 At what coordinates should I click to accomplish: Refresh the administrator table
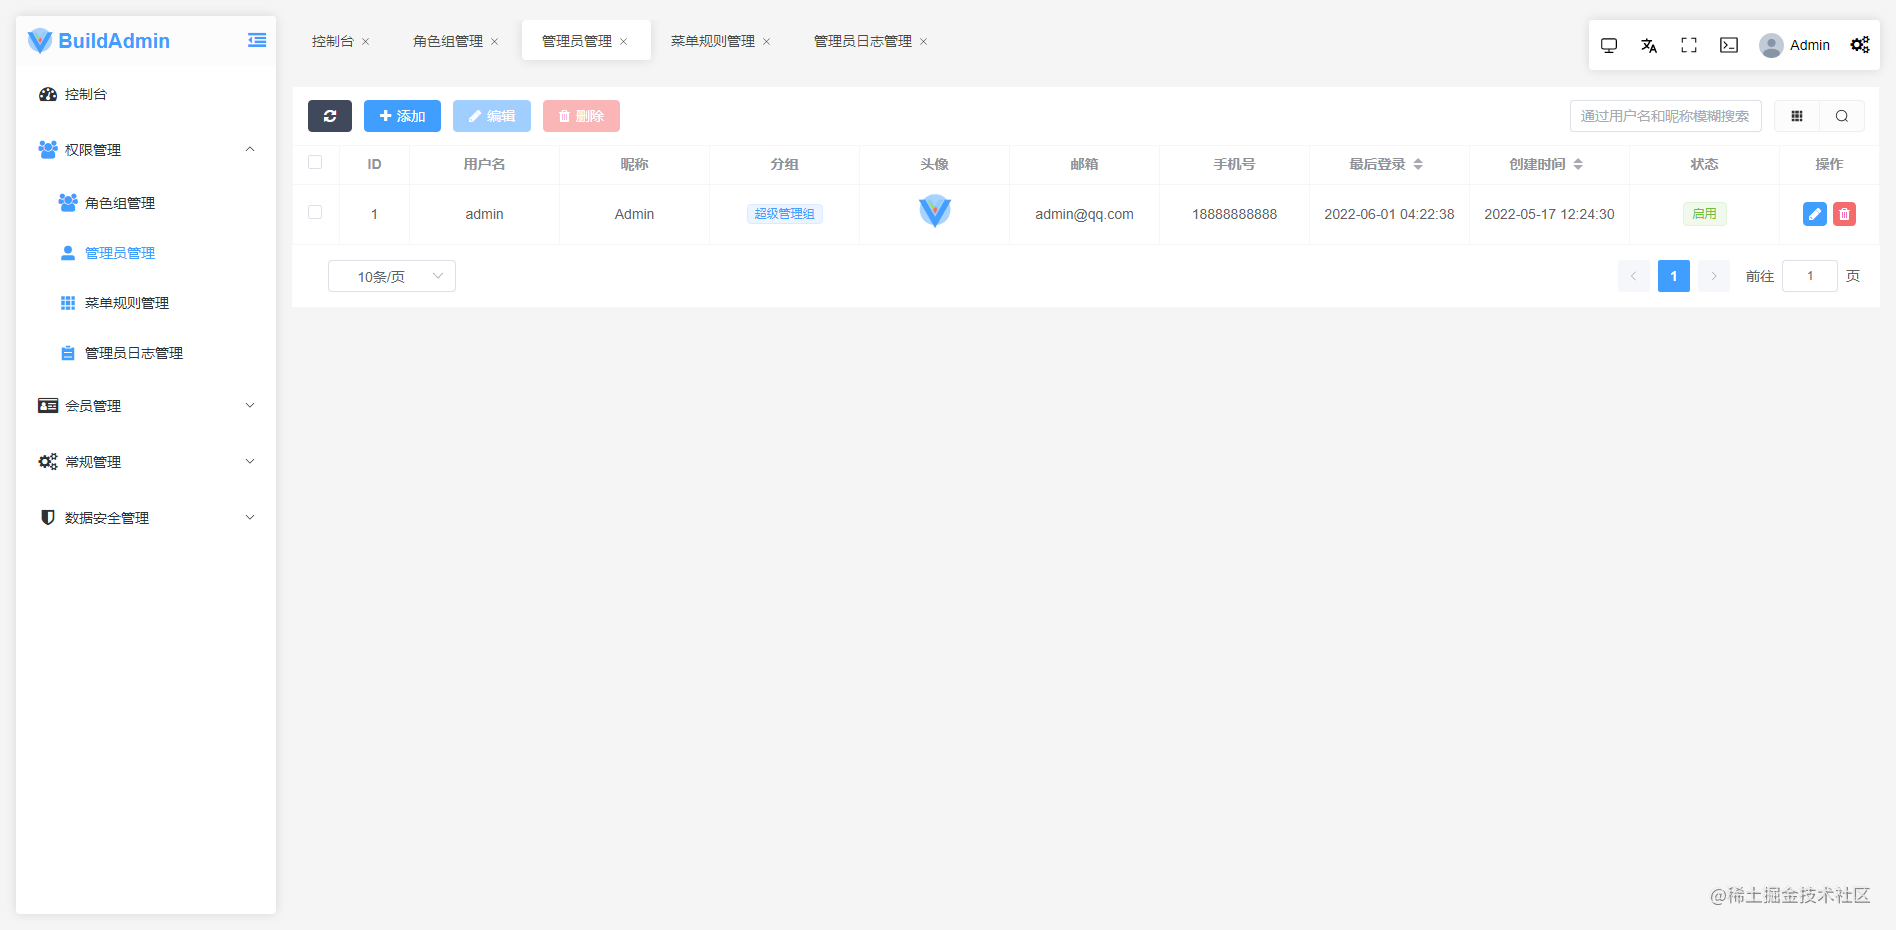(330, 116)
